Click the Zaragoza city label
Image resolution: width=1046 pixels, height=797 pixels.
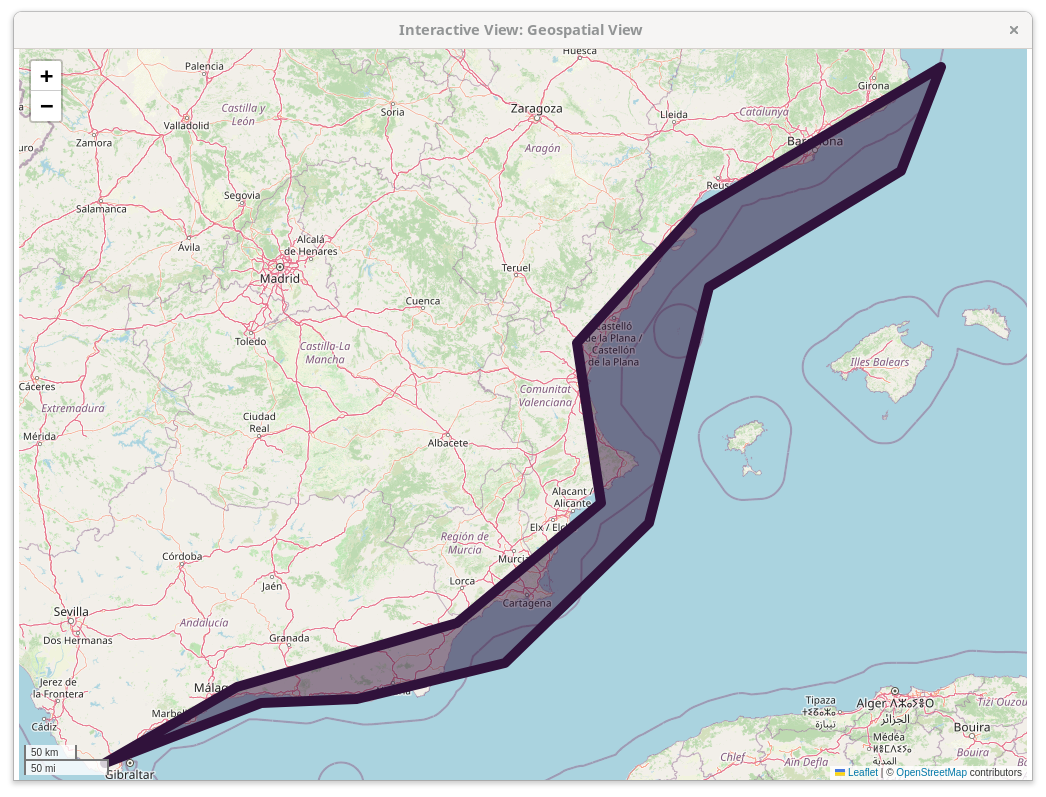(536, 109)
